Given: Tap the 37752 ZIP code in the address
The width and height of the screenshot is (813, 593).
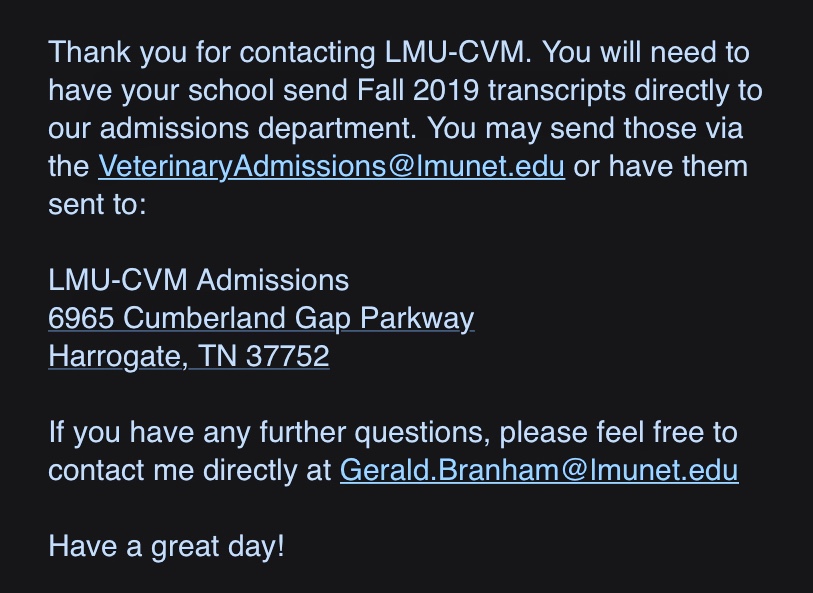Looking at the screenshot, I should (x=288, y=357).
